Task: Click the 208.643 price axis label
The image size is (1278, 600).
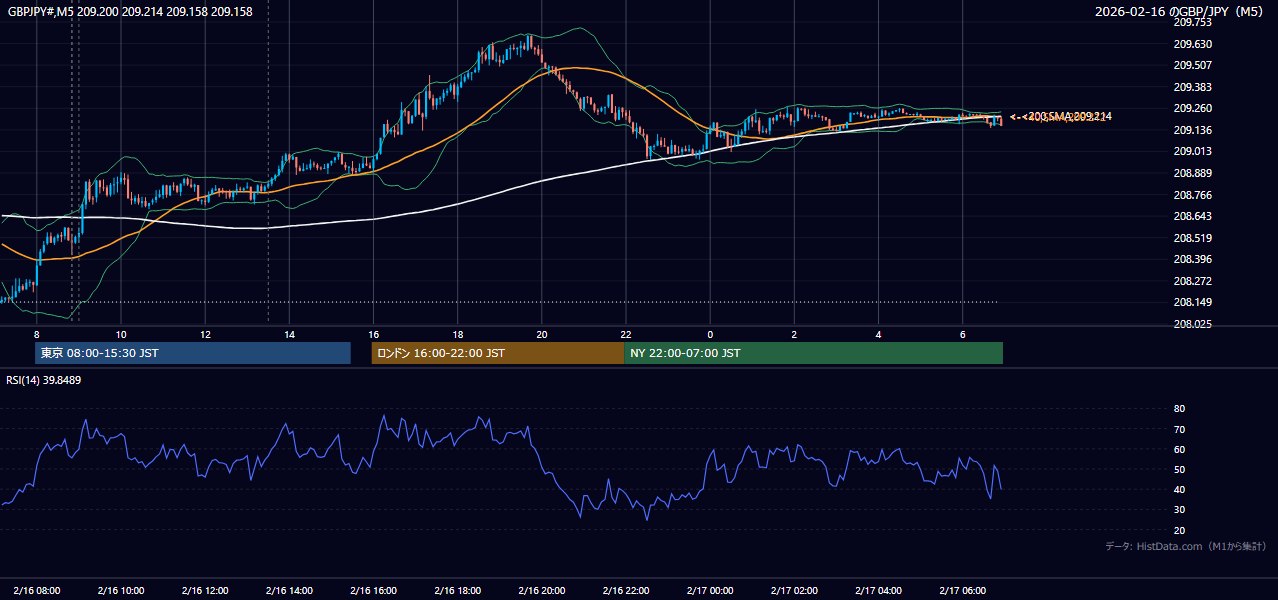Action: [x=1192, y=216]
